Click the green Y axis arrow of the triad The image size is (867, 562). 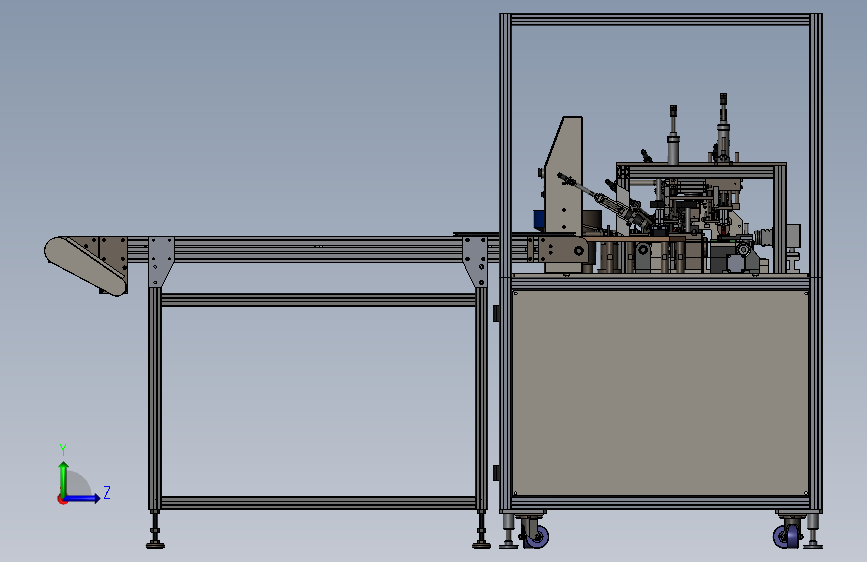pos(64,478)
